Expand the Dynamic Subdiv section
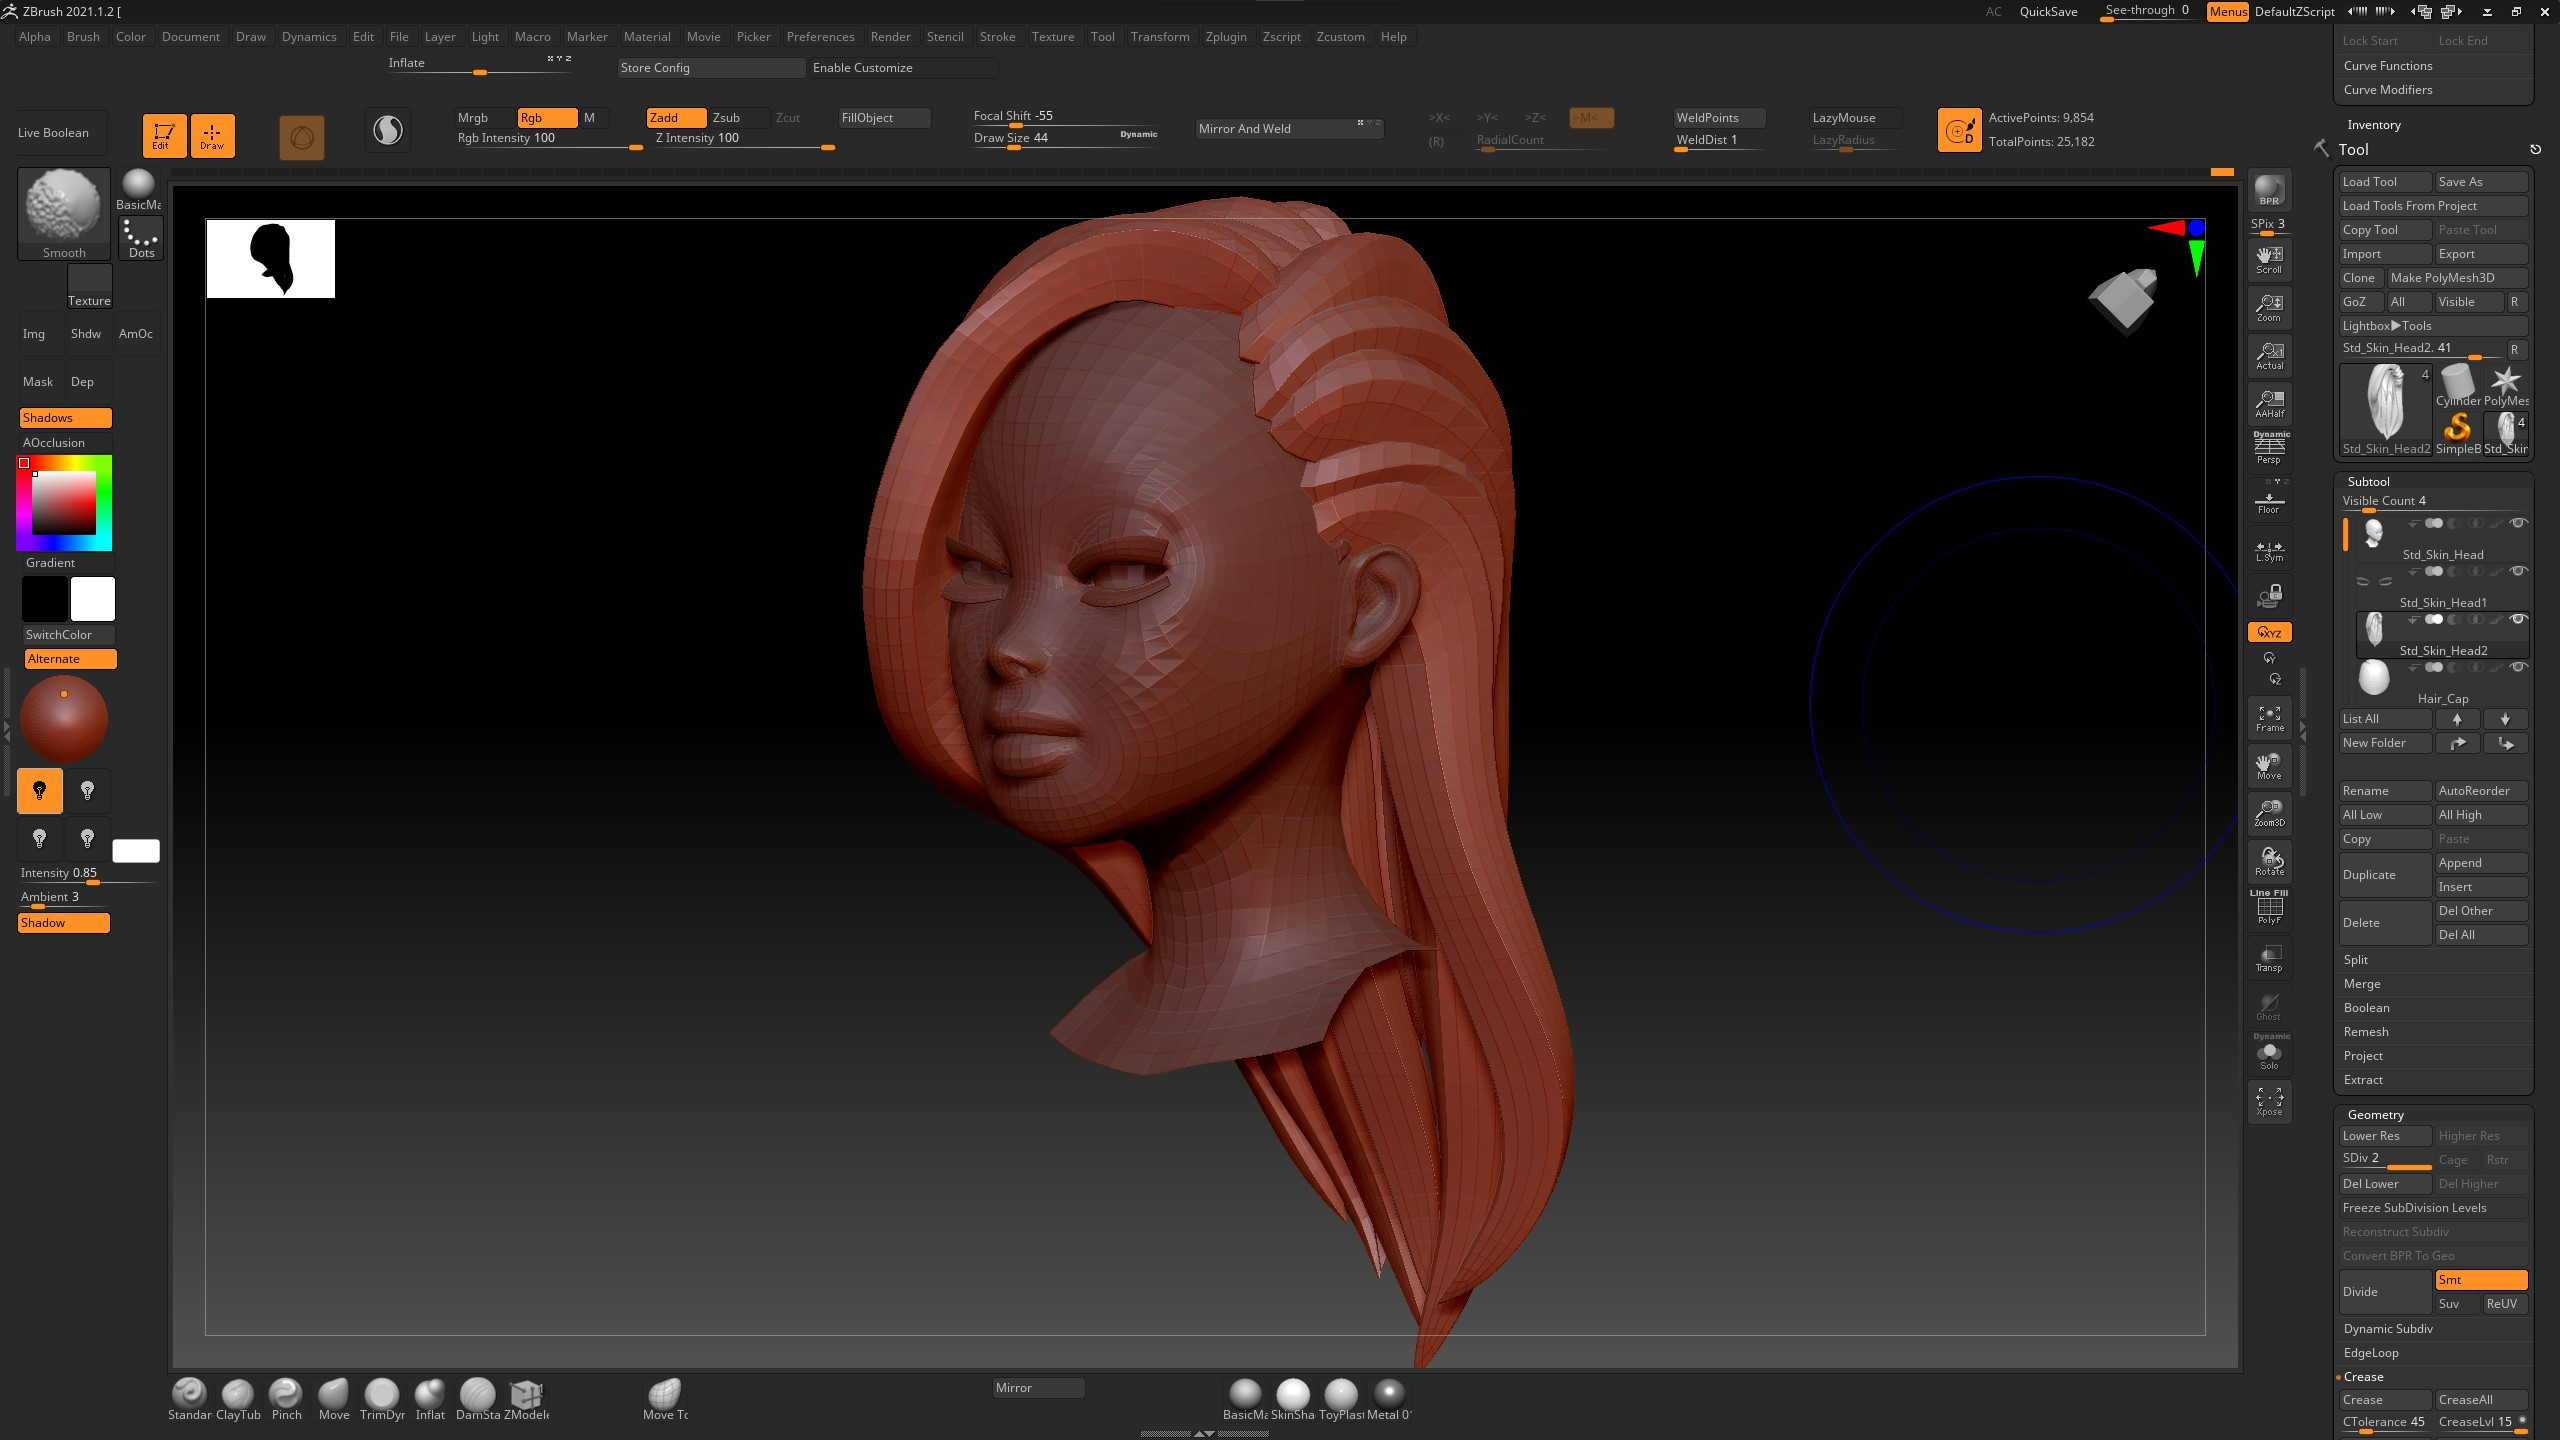The image size is (2560, 1440). 2387,1329
